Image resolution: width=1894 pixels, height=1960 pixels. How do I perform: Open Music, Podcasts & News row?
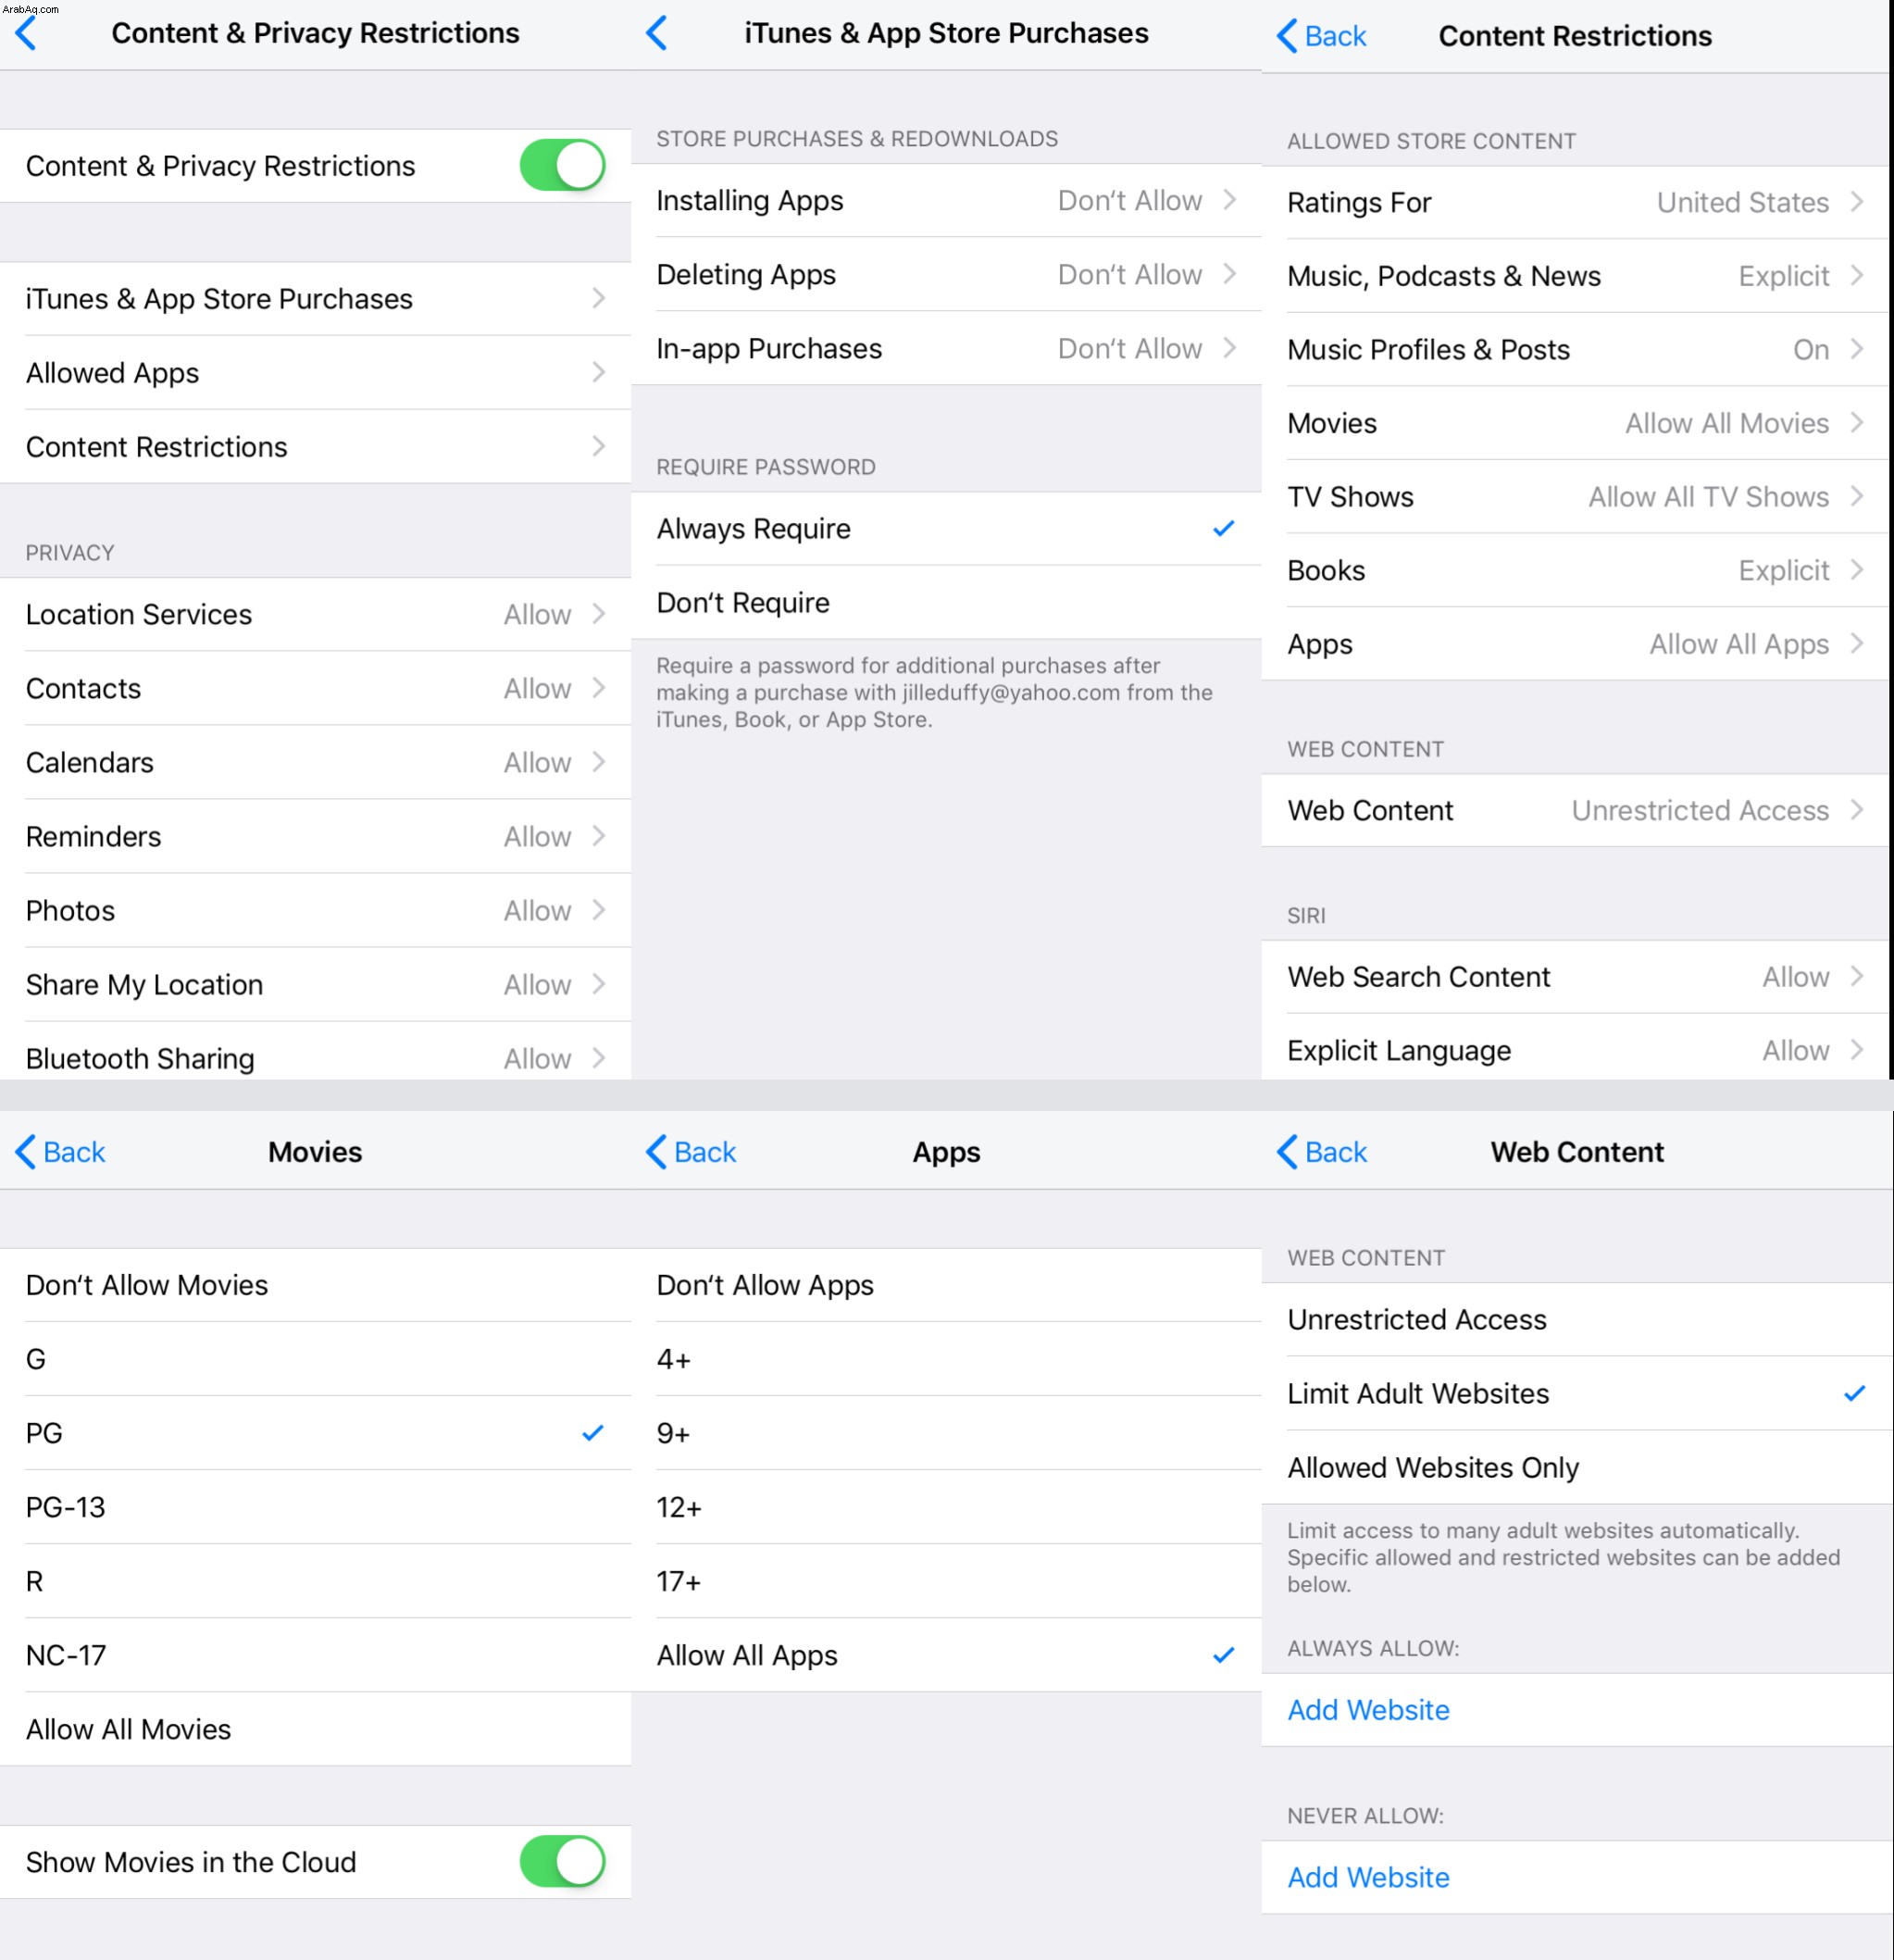[1577, 276]
